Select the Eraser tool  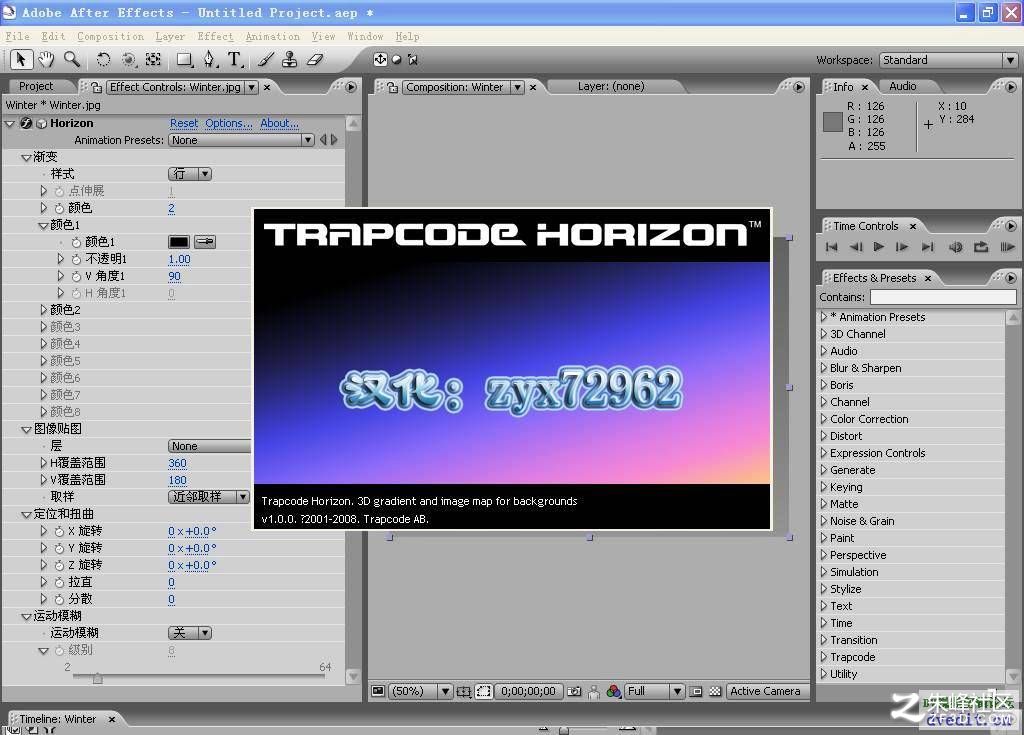(315, 60)
